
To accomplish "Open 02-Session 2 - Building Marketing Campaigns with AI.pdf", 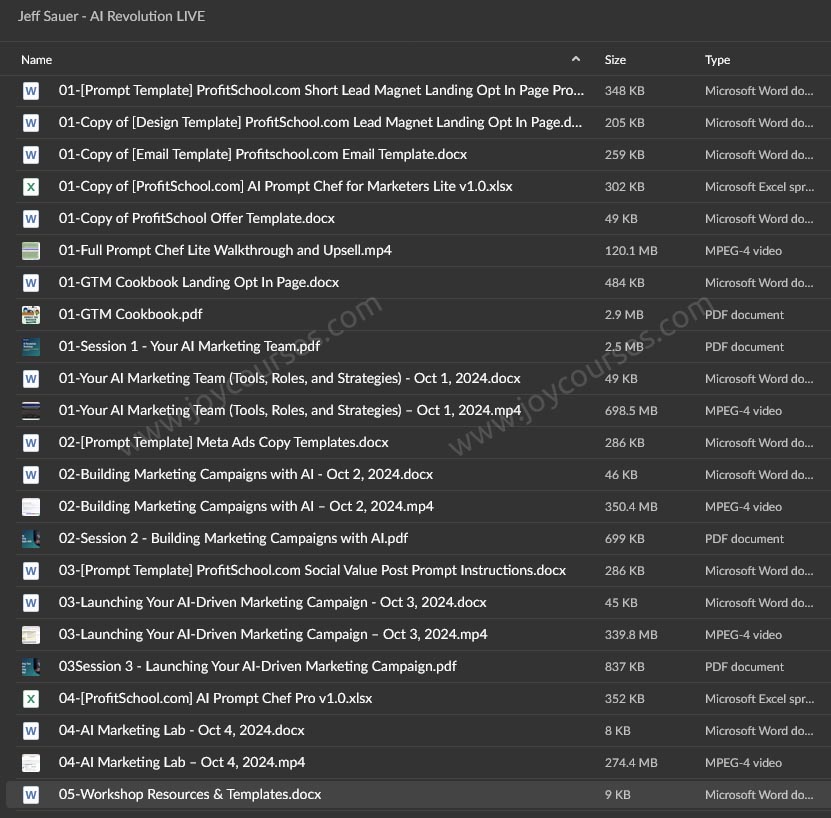I will (x=233, y=538).
